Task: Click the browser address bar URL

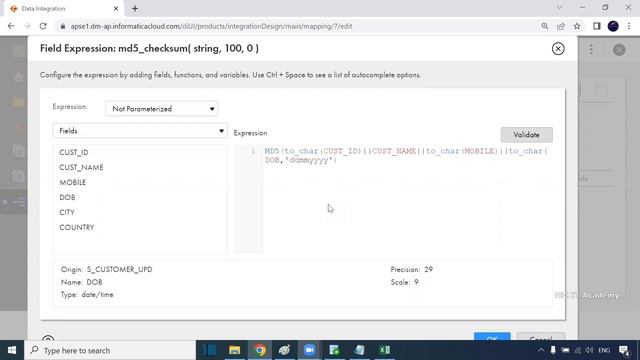Action: click(211, 26)
